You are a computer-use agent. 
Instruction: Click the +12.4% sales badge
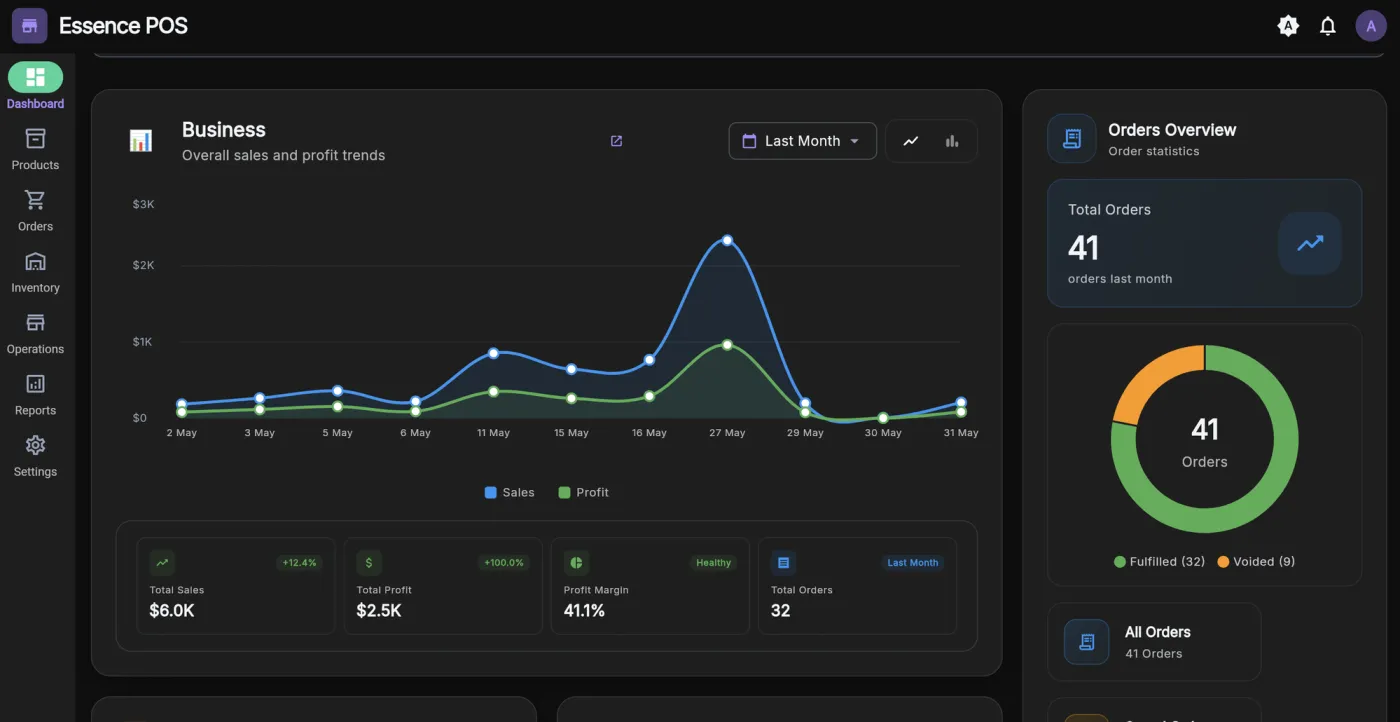299,563
